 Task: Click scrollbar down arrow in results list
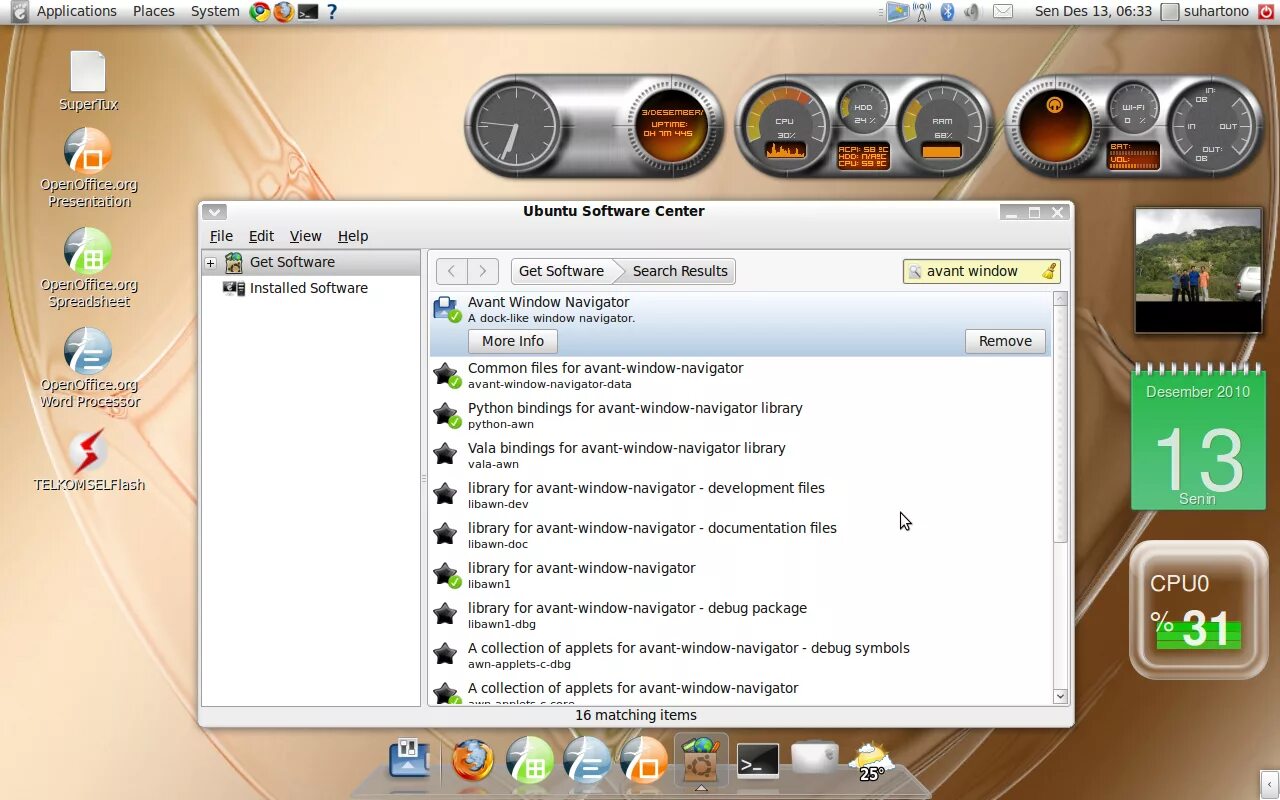(x=1060, y=696)
